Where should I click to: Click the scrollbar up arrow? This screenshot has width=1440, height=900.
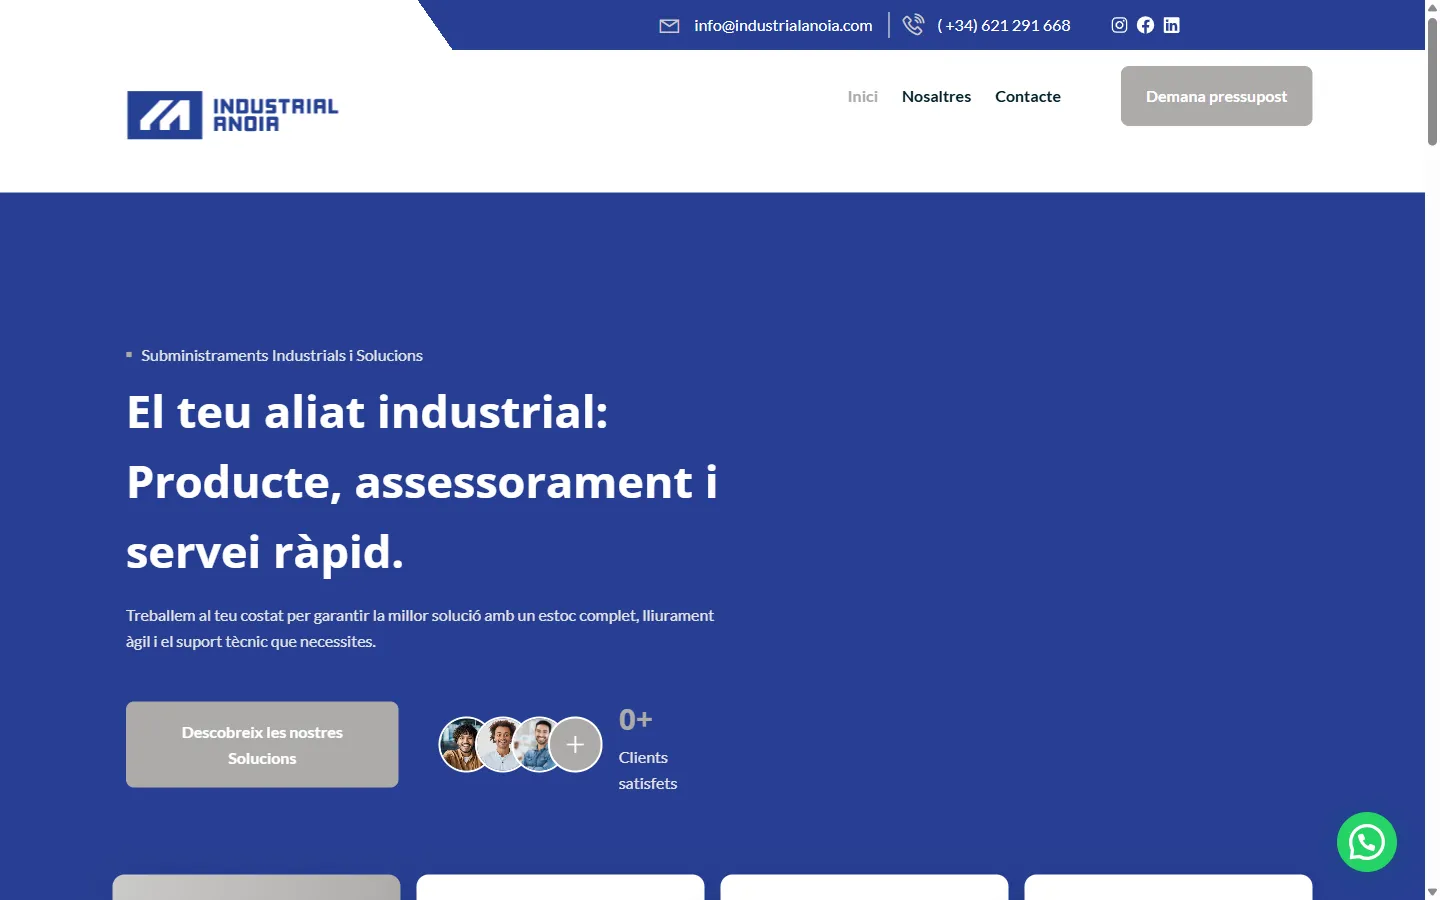(x=1432, y=8)
